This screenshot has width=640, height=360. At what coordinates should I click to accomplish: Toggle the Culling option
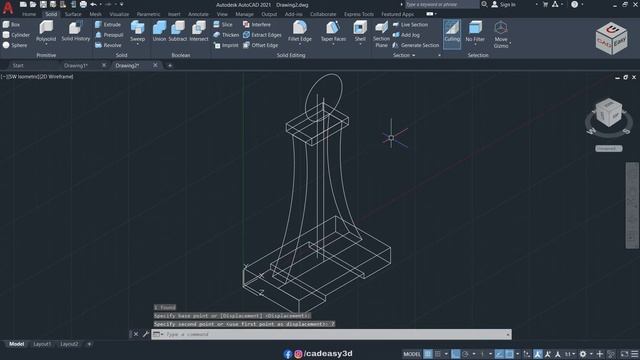coord(452,34)
